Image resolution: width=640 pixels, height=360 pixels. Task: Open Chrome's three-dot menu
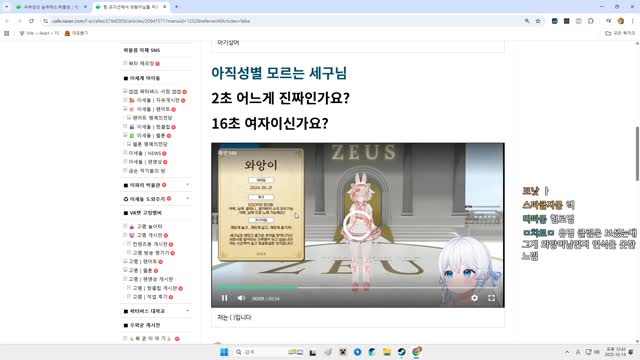tap(632, 21)
